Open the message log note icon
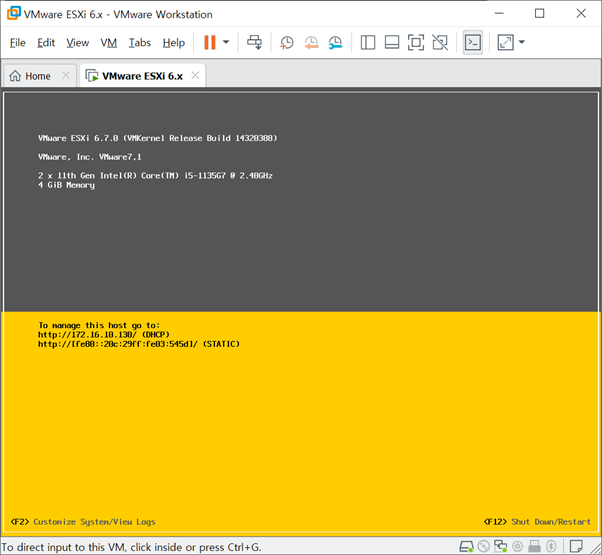This screenshot has width=602, height=555. [x=576, y=546]
